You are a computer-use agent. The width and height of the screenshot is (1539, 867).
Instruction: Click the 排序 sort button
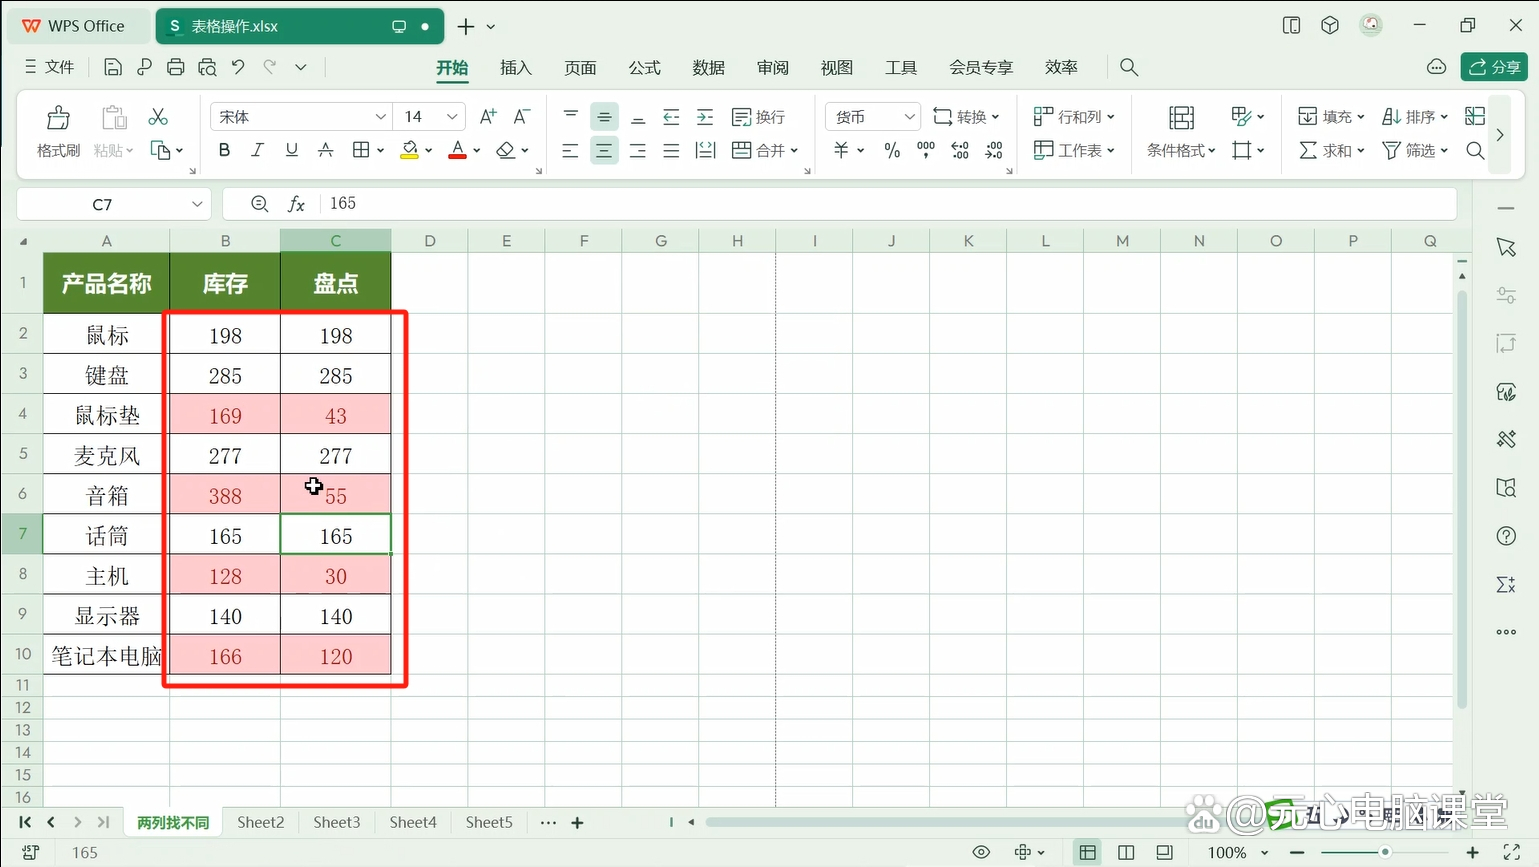click(x=1414, y=117)
